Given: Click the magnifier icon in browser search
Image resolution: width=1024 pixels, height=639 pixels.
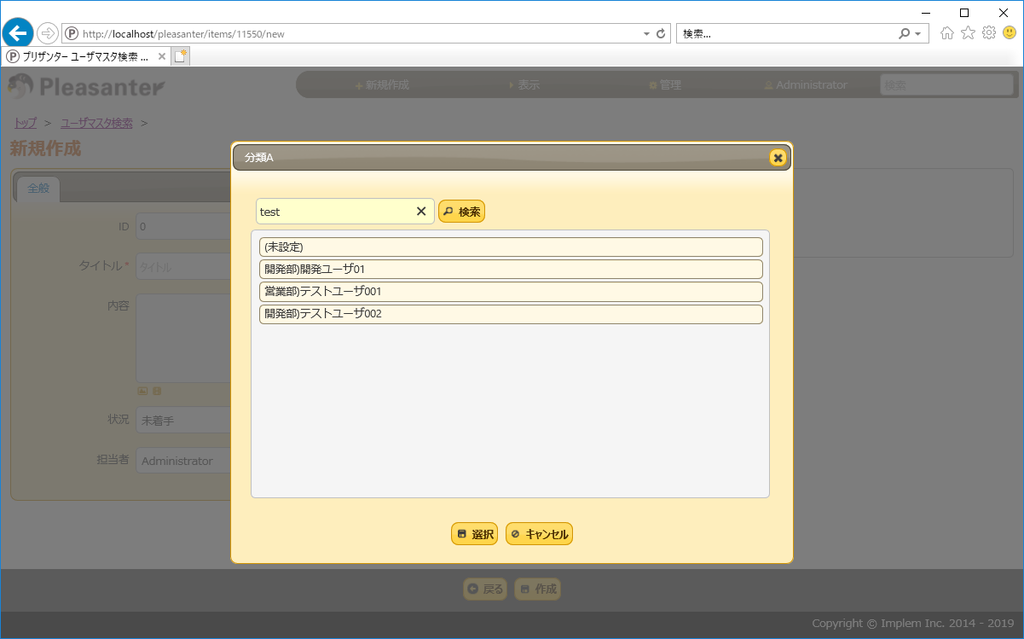Looking at the screenshot, I should pyautogui.click(x=904, y=33).
